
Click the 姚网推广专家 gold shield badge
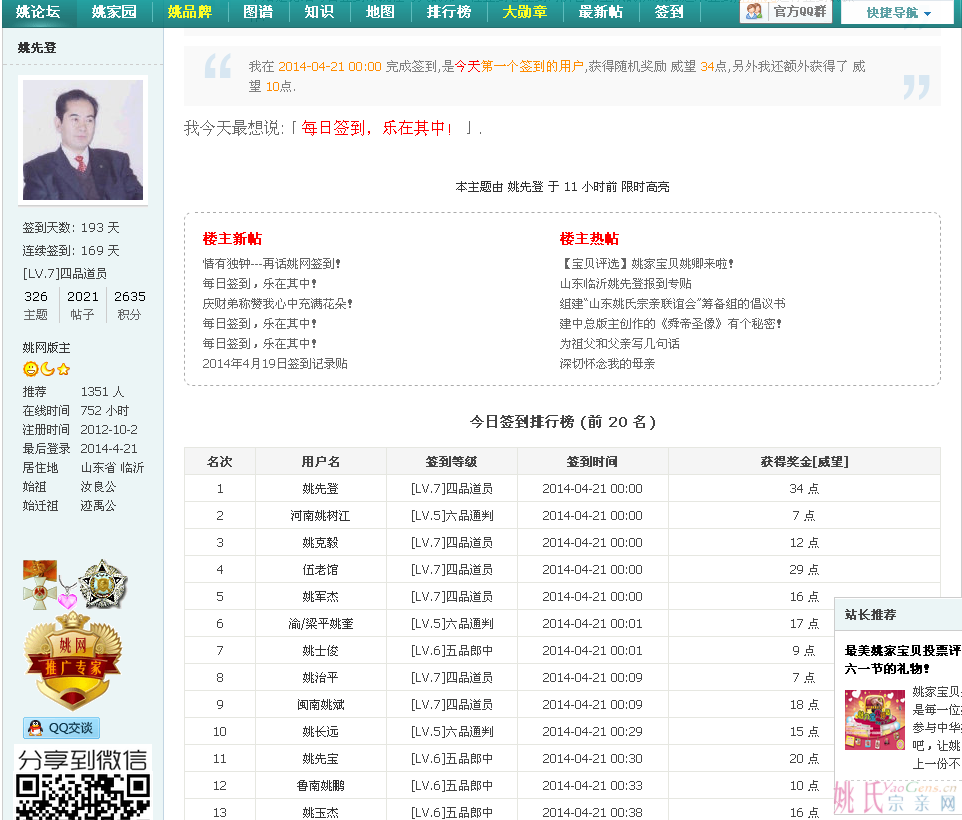[x=72, y=660]
